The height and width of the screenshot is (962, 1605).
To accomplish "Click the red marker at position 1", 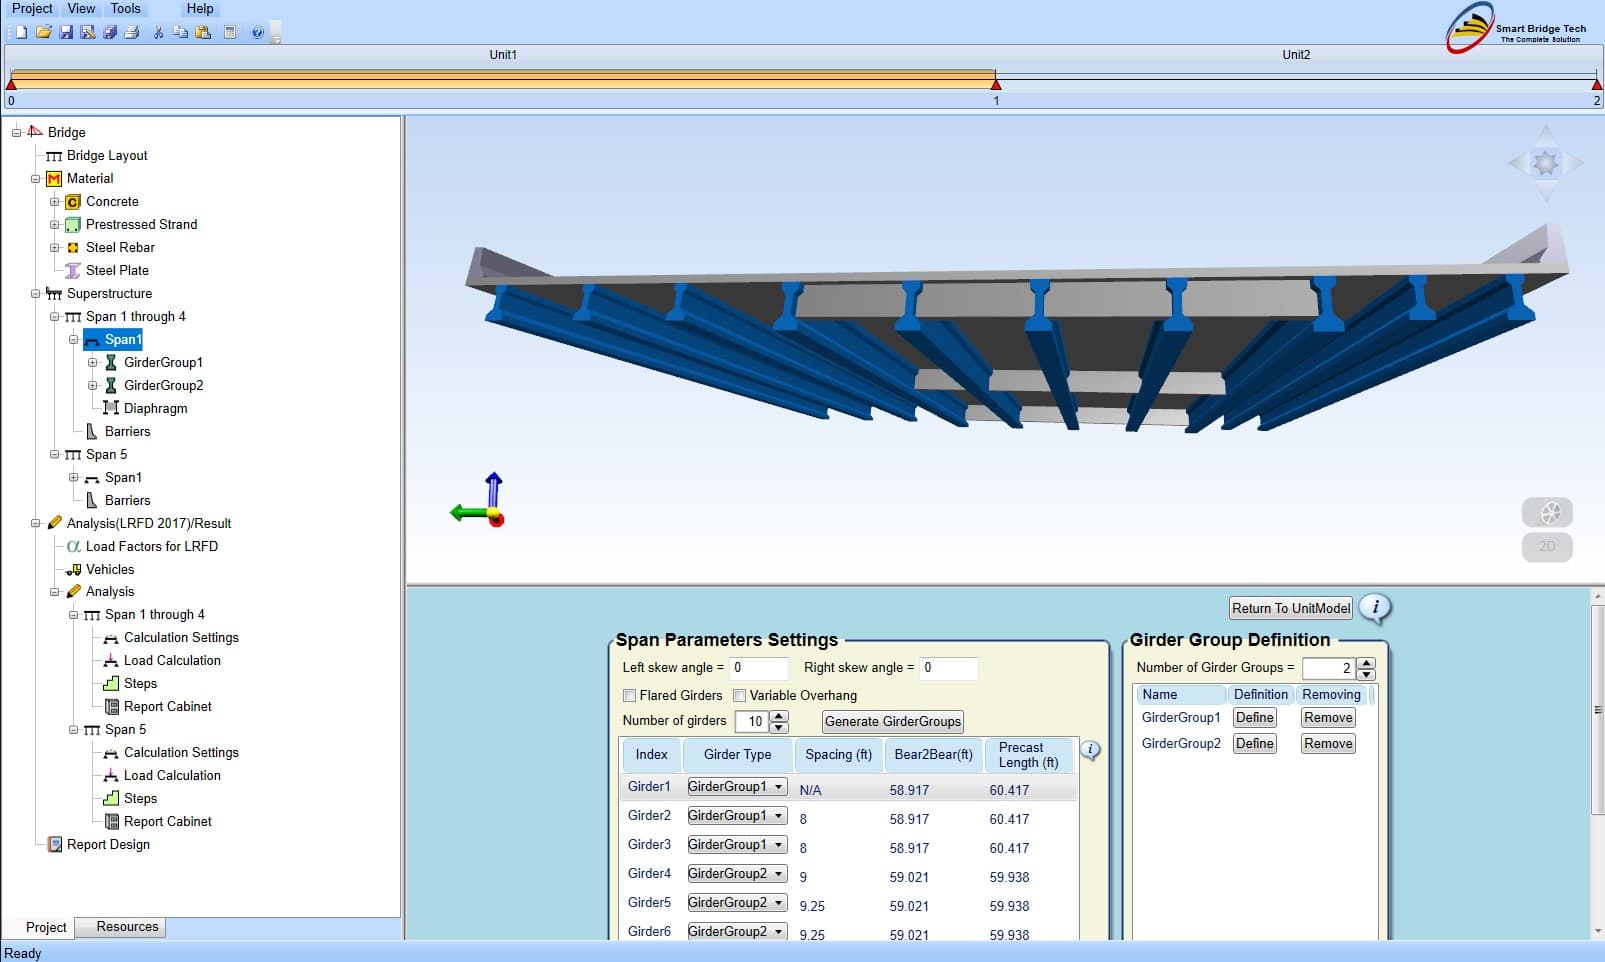I will pyautogui.click(x=996, y=85).
